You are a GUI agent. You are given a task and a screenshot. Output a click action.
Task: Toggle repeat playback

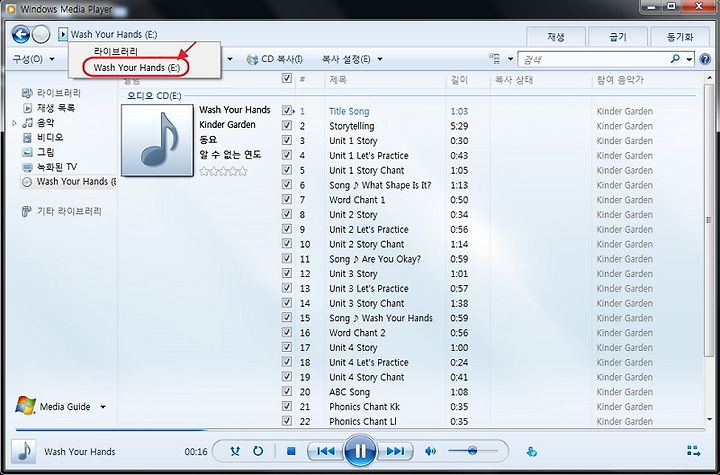(258, 451)
